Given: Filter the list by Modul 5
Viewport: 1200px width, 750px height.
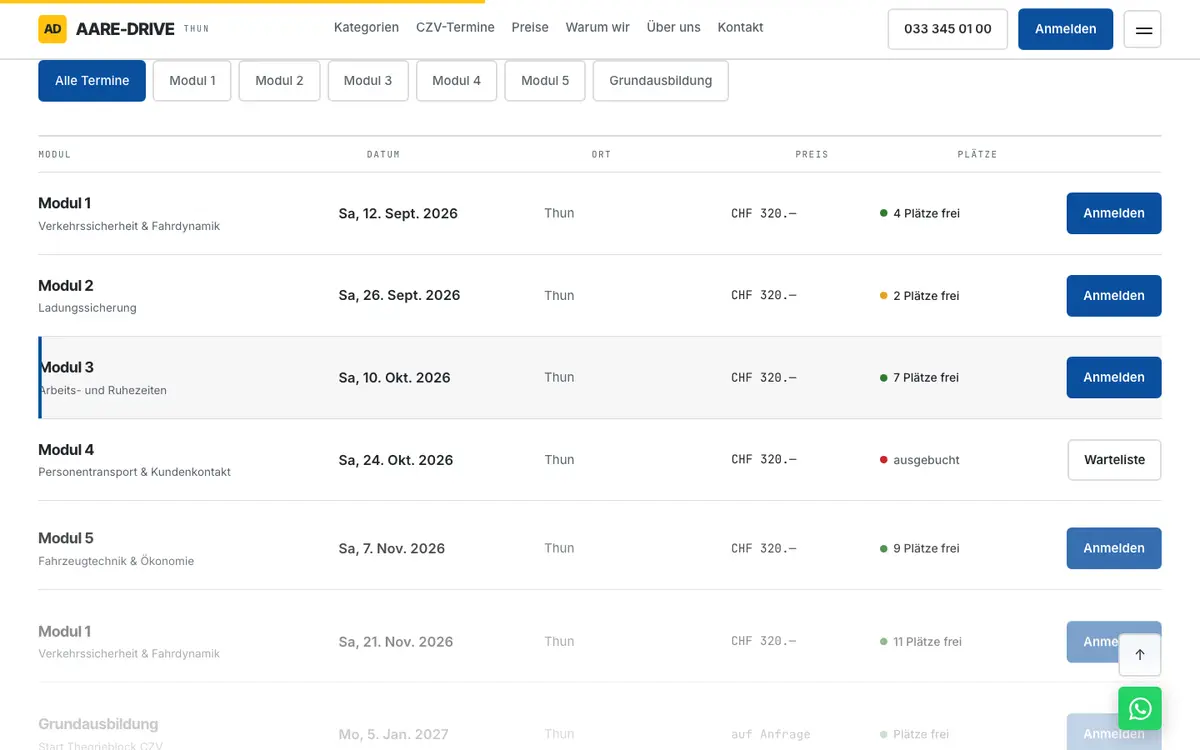Looking at the screenshot, I should [545, 81].
